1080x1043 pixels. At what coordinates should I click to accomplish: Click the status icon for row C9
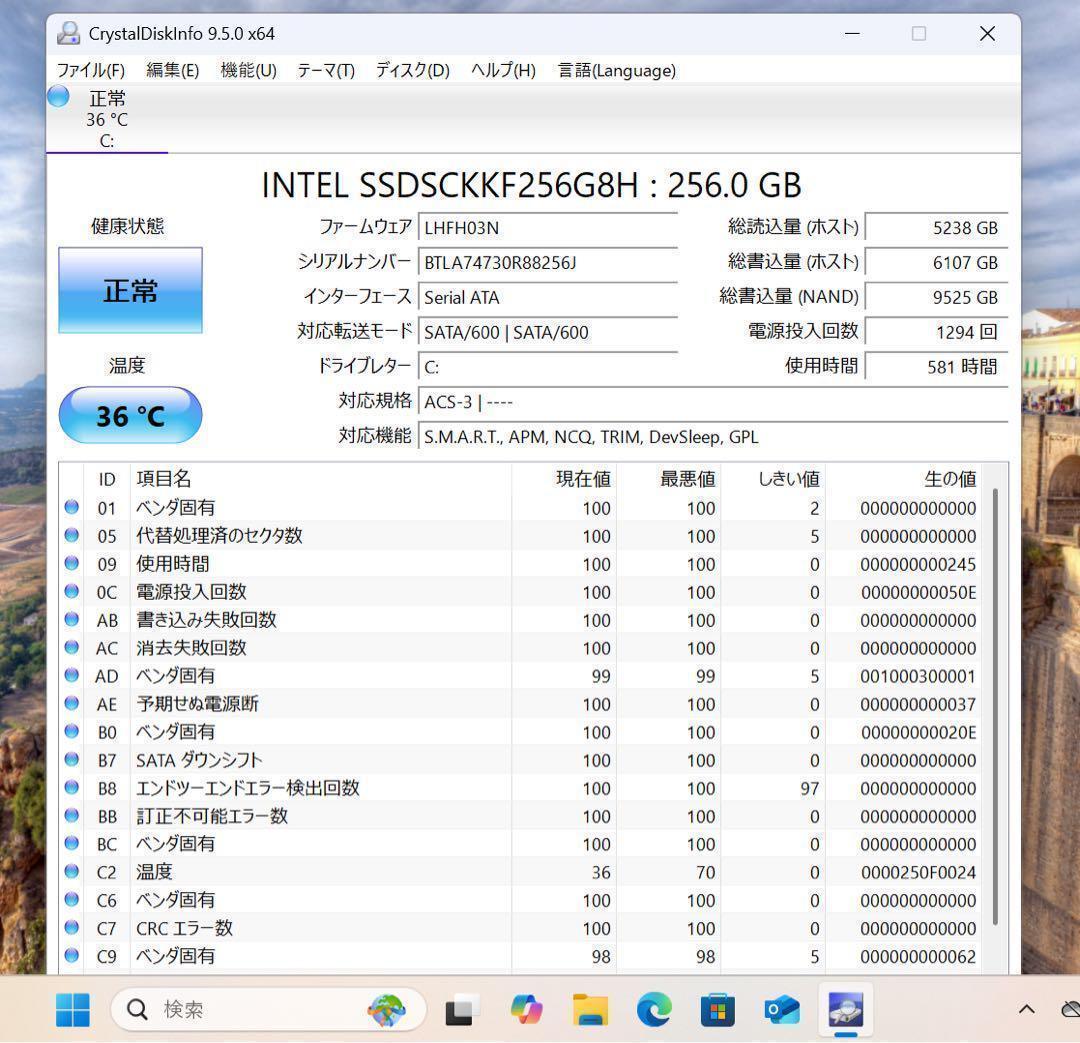point(72,956)
